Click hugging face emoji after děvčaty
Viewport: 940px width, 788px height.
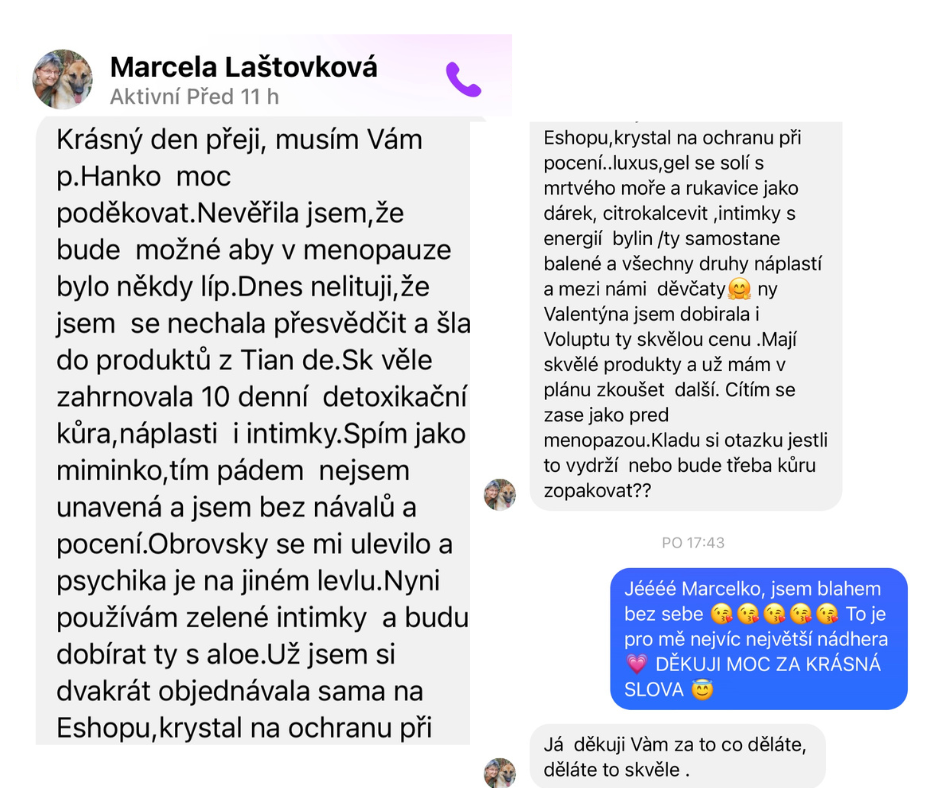[x=739, y=289]
